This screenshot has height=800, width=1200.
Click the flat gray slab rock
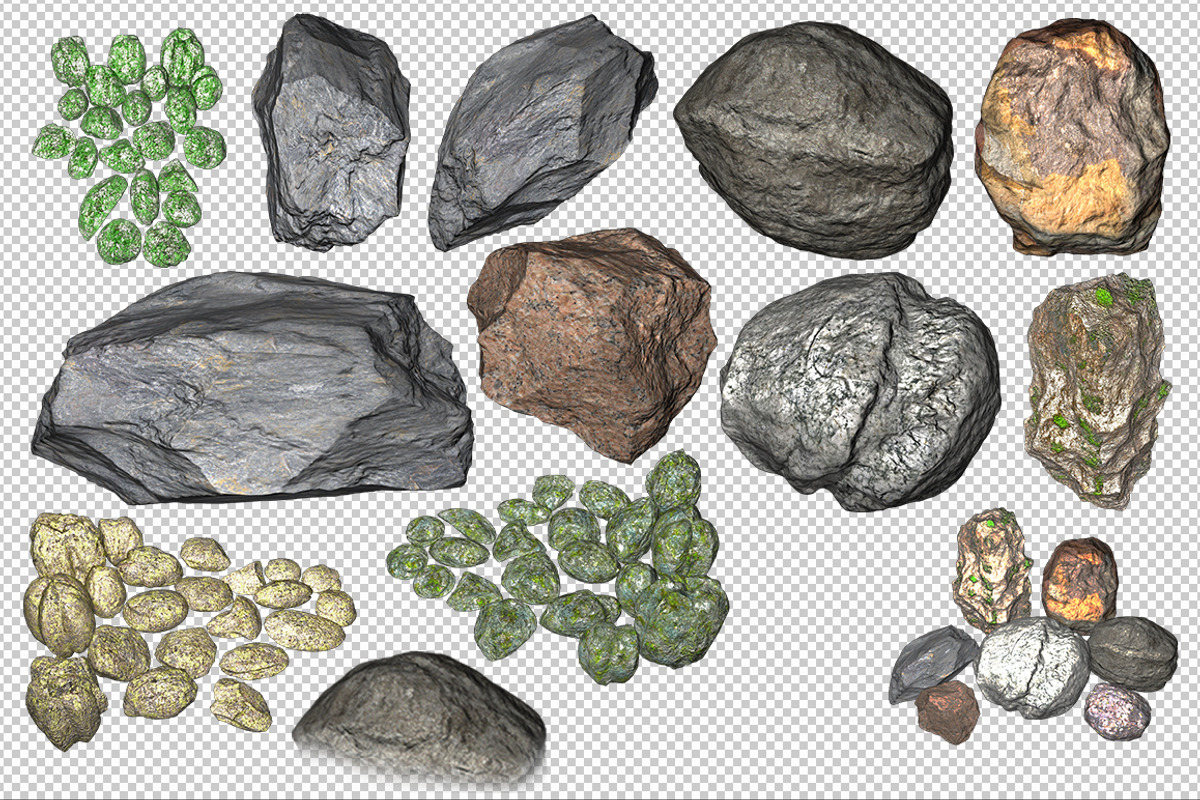tap(253, 387)
